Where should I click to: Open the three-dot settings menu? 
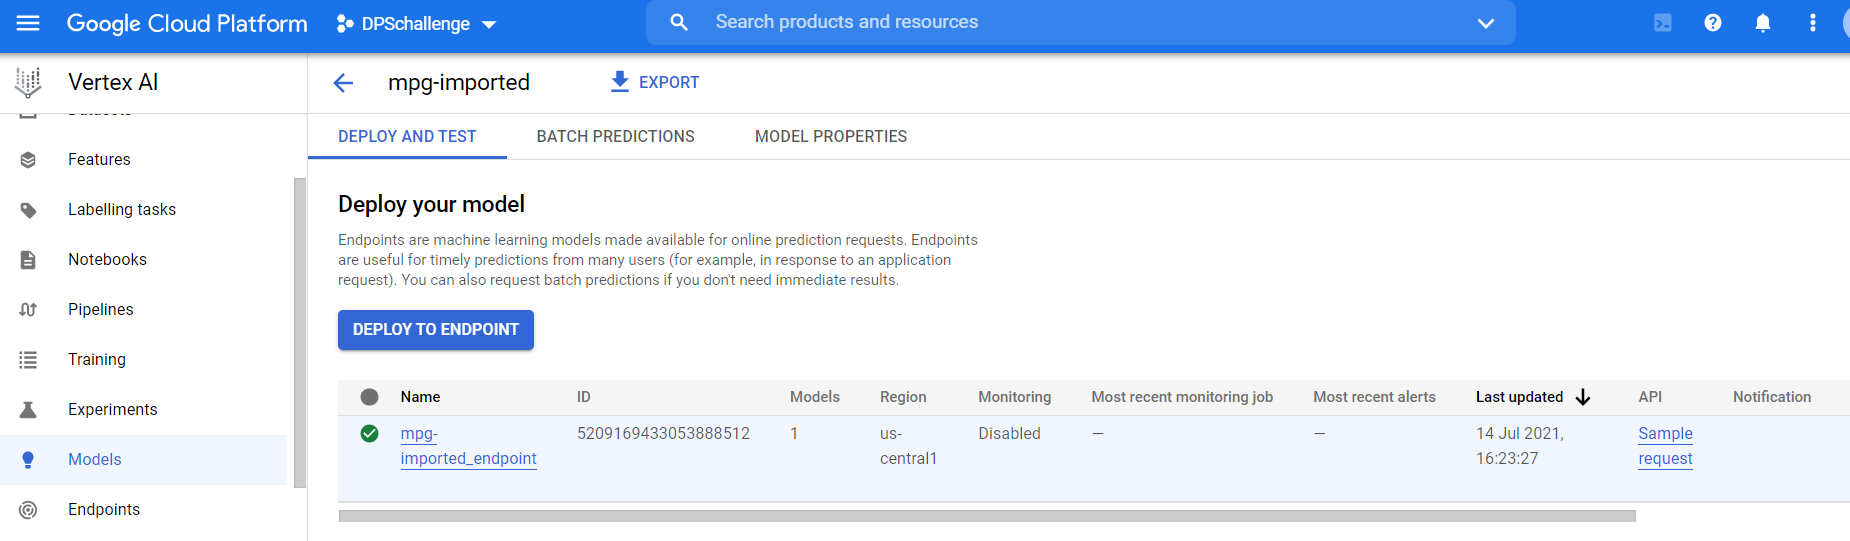click(1813, 22)
